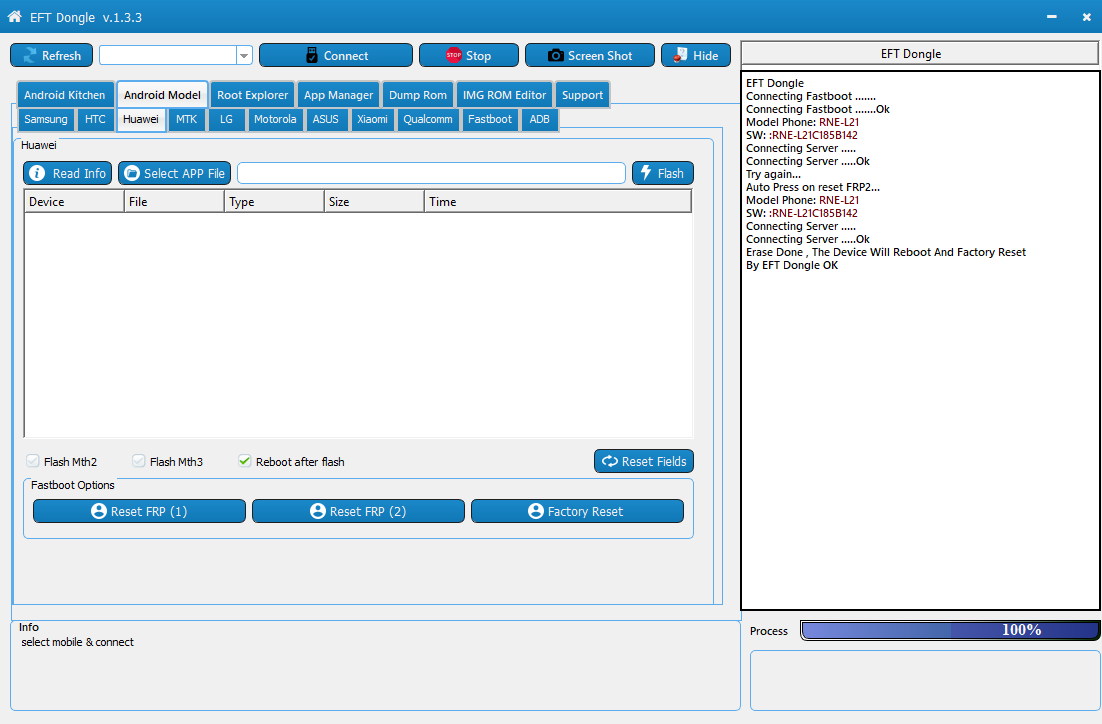Click the Select APP File button
Image resolution: width=1102 pixels, height=724 pixels.
coord(174,173)
